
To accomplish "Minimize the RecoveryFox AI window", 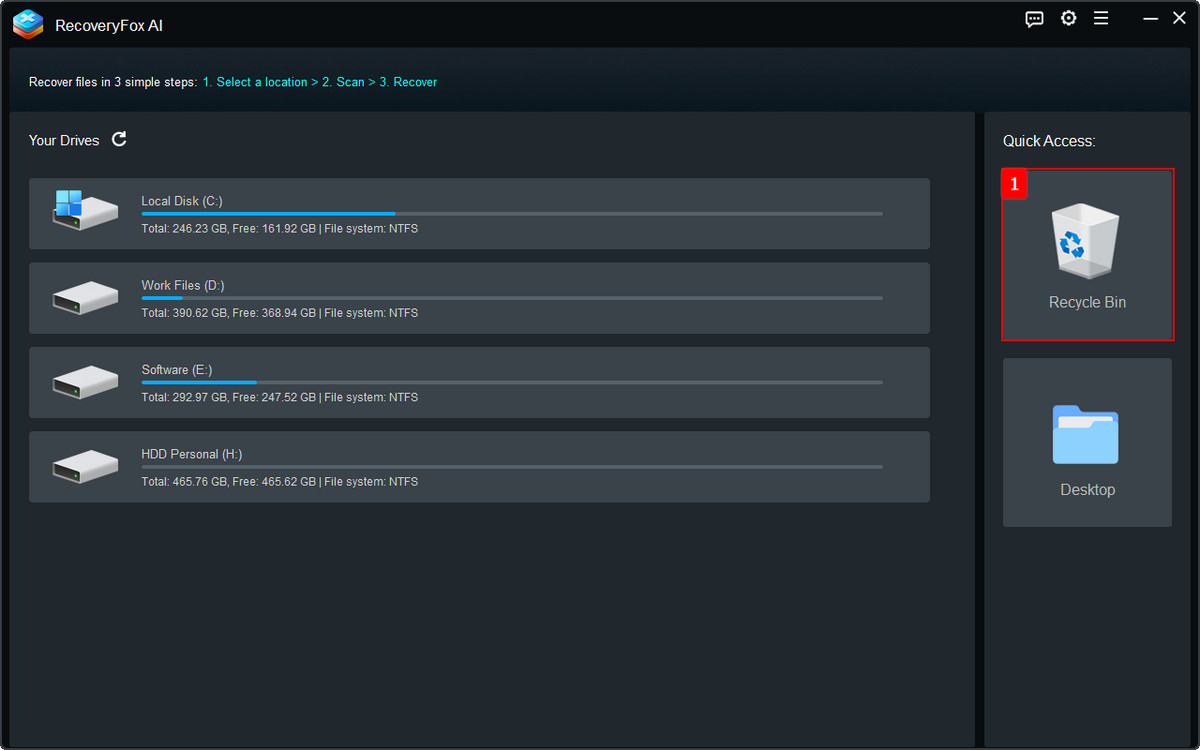I will click(x=1150, y=19).
